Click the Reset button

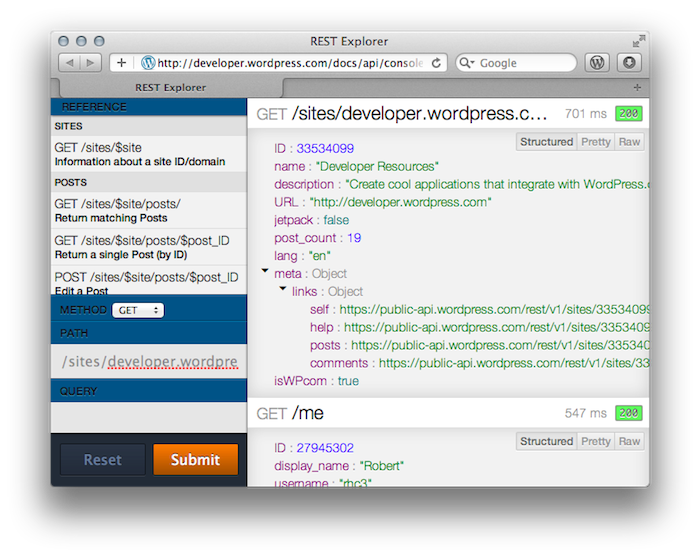point(102,460)
